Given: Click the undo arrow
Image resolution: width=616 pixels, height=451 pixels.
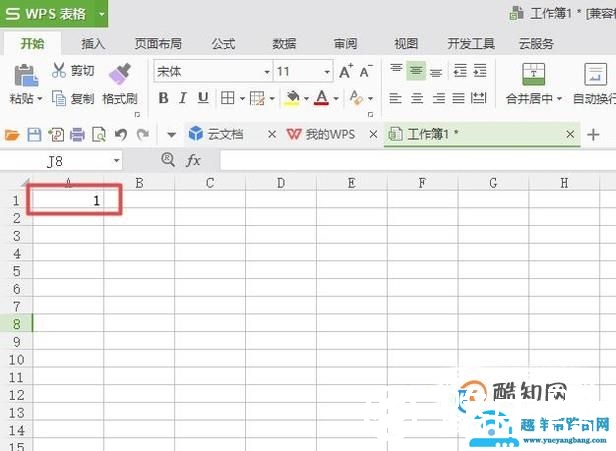Looking at the screenshot, I should click(x=121, y=135).
